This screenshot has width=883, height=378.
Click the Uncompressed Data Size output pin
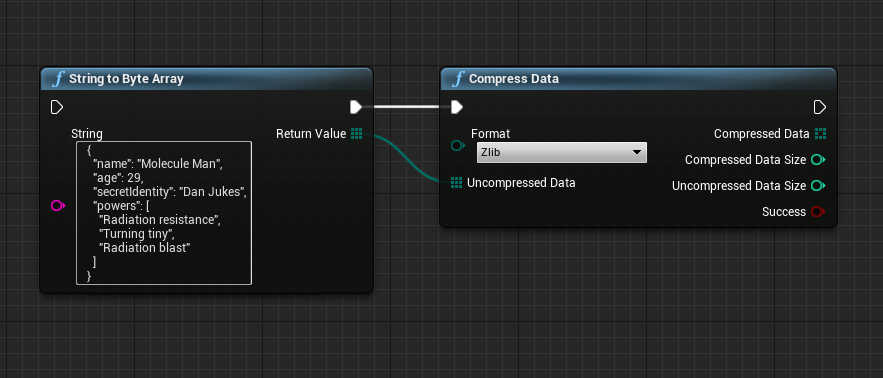pyautogui.click(x=818, y=186)
